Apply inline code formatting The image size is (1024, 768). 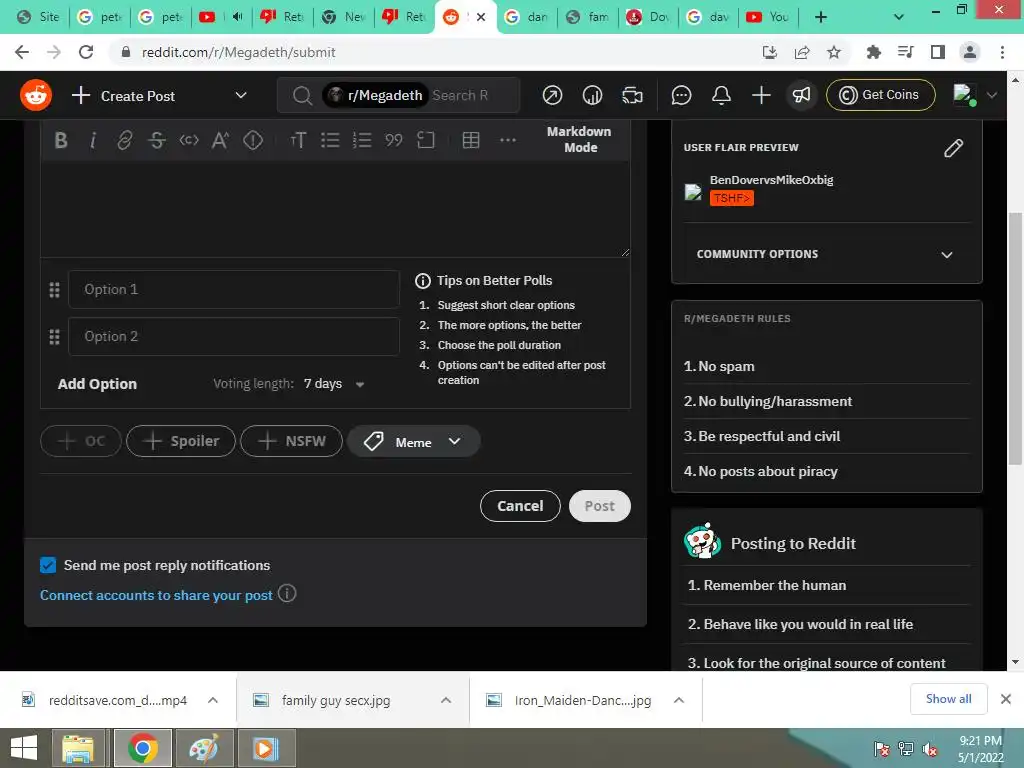coord(189,140)
